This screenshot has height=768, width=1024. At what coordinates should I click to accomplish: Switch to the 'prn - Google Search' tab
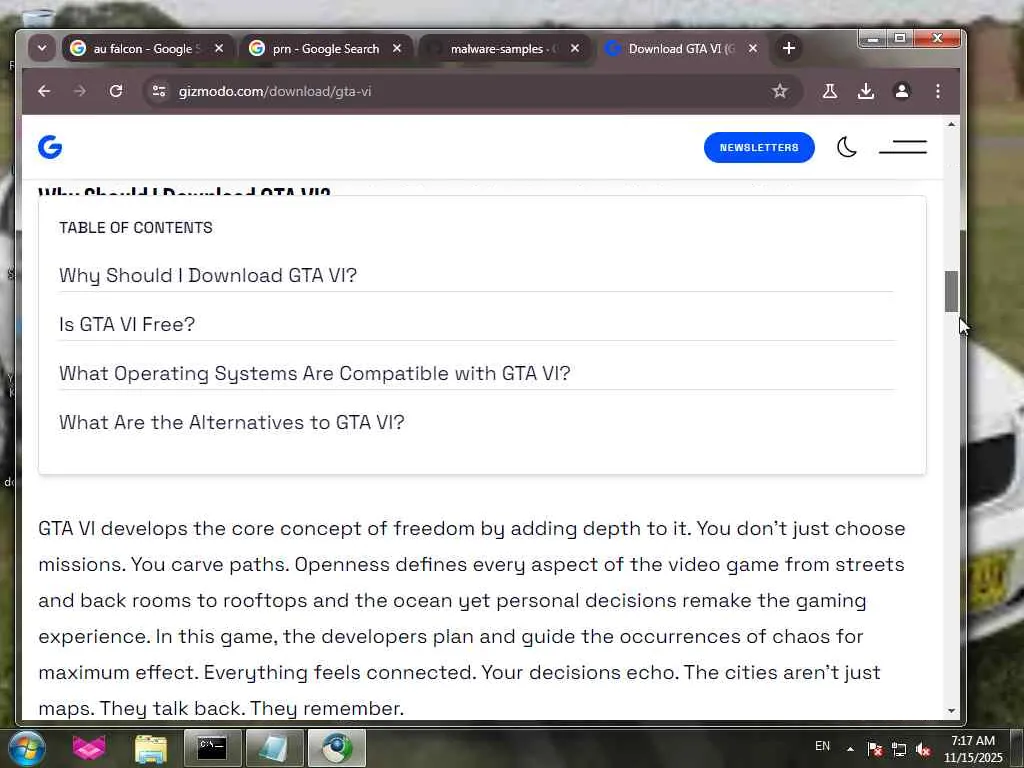(325, 48)
